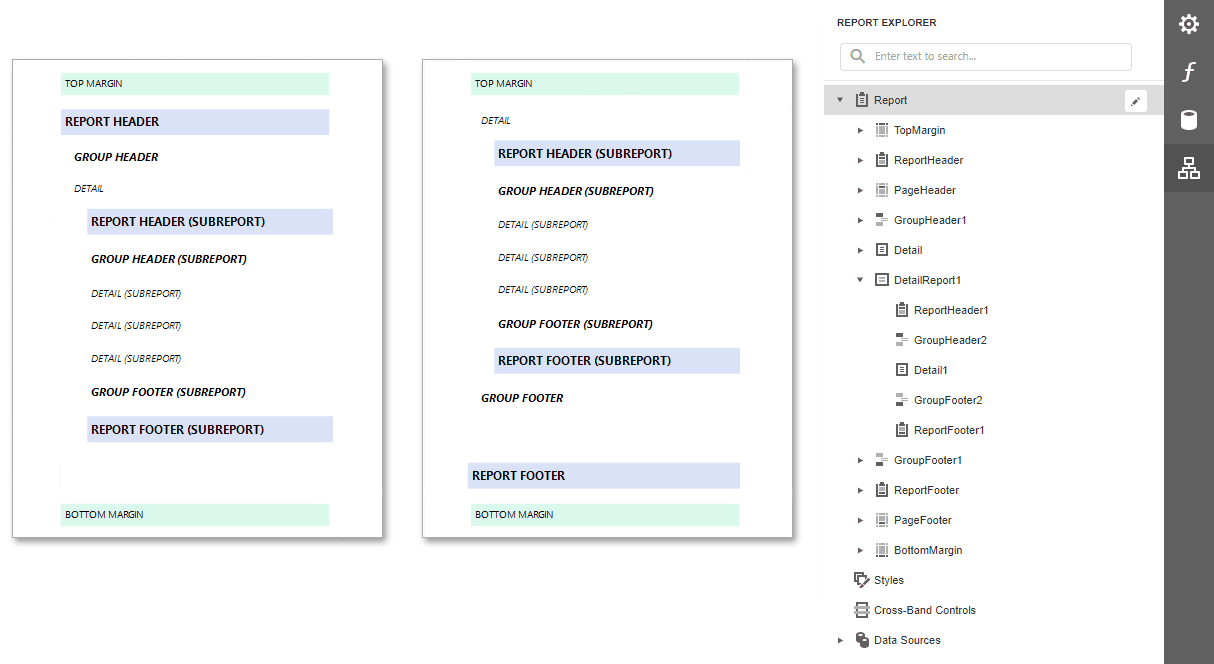Expand the GroupFooter1 node

coord(860,459)
